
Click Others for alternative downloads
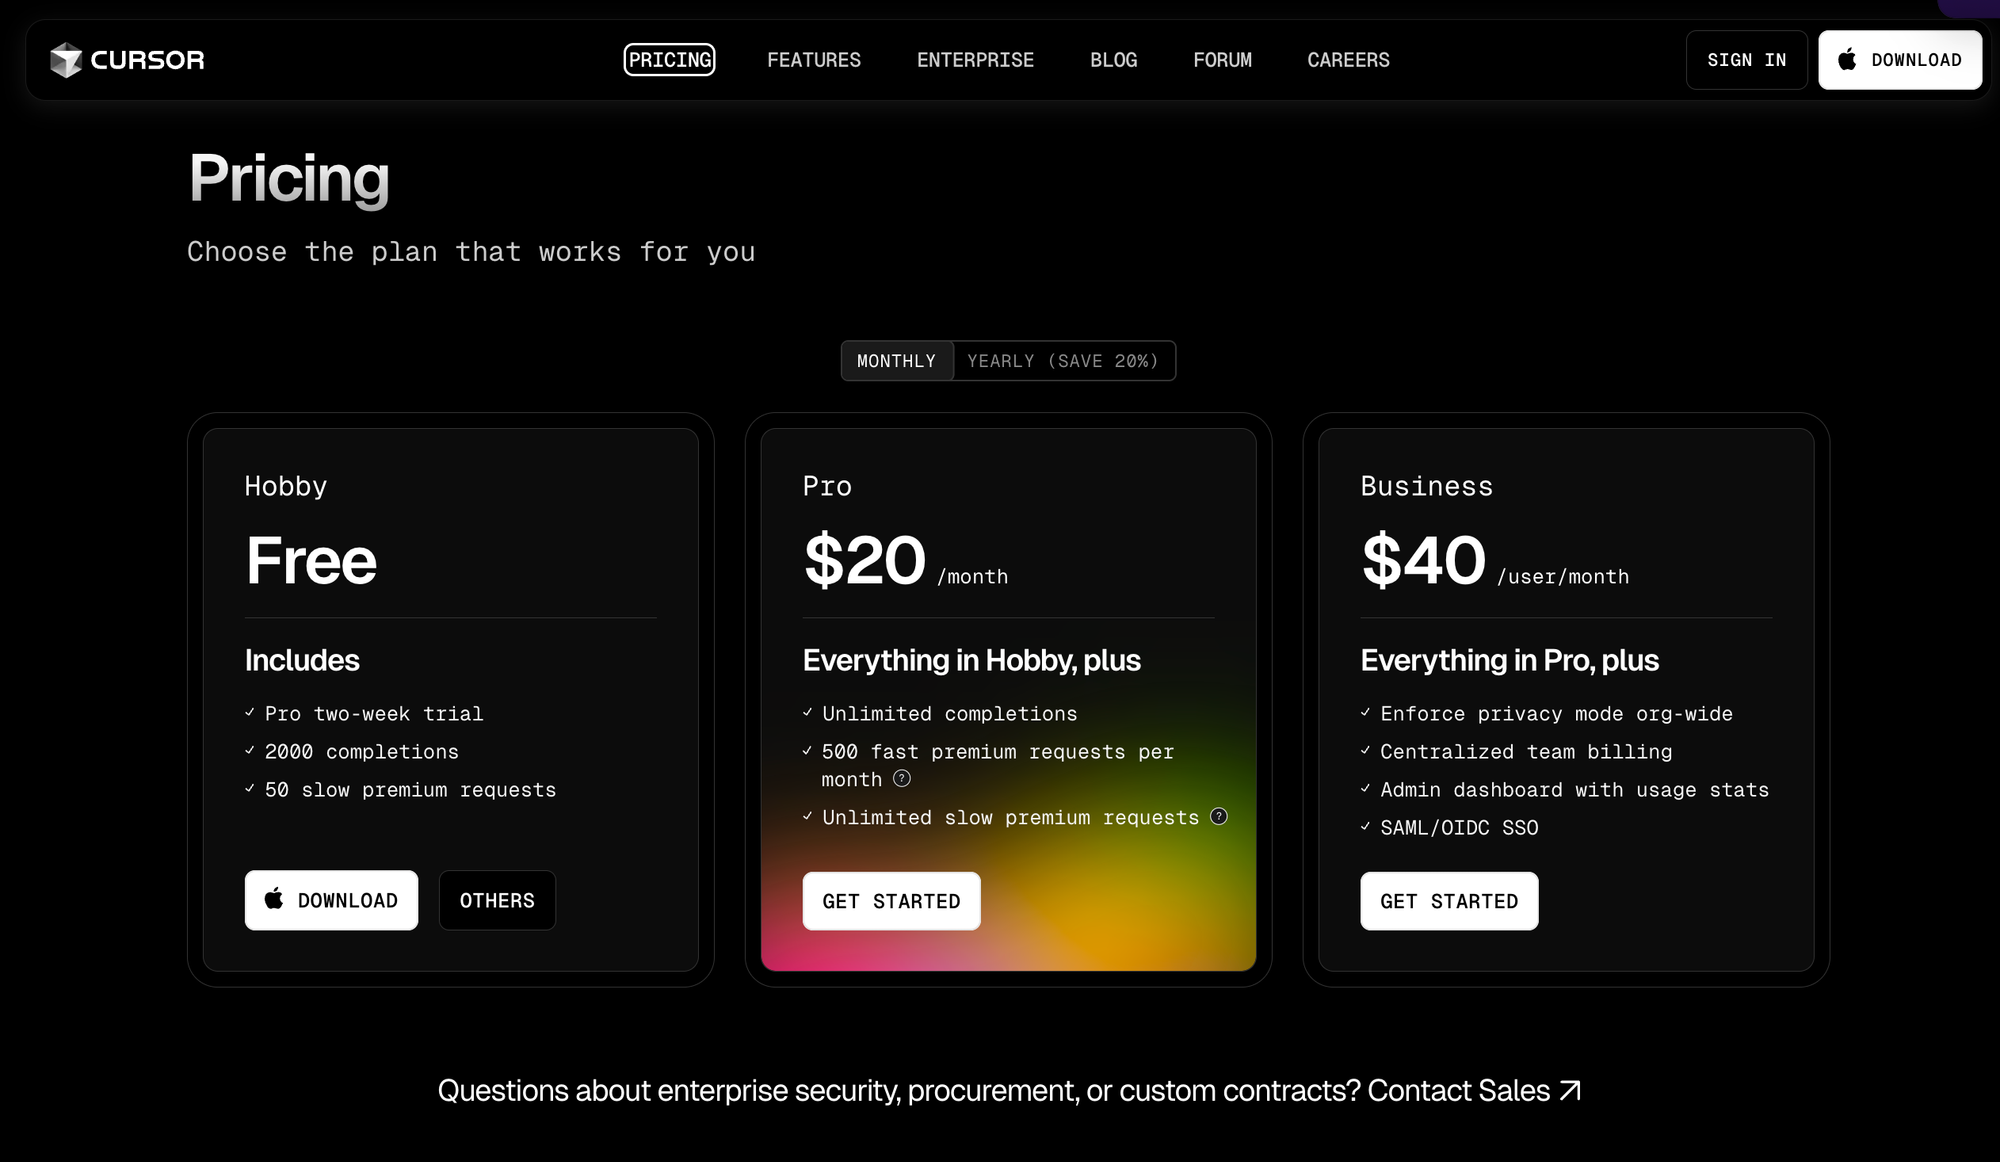pyautogui.click(x=497, y=900)
